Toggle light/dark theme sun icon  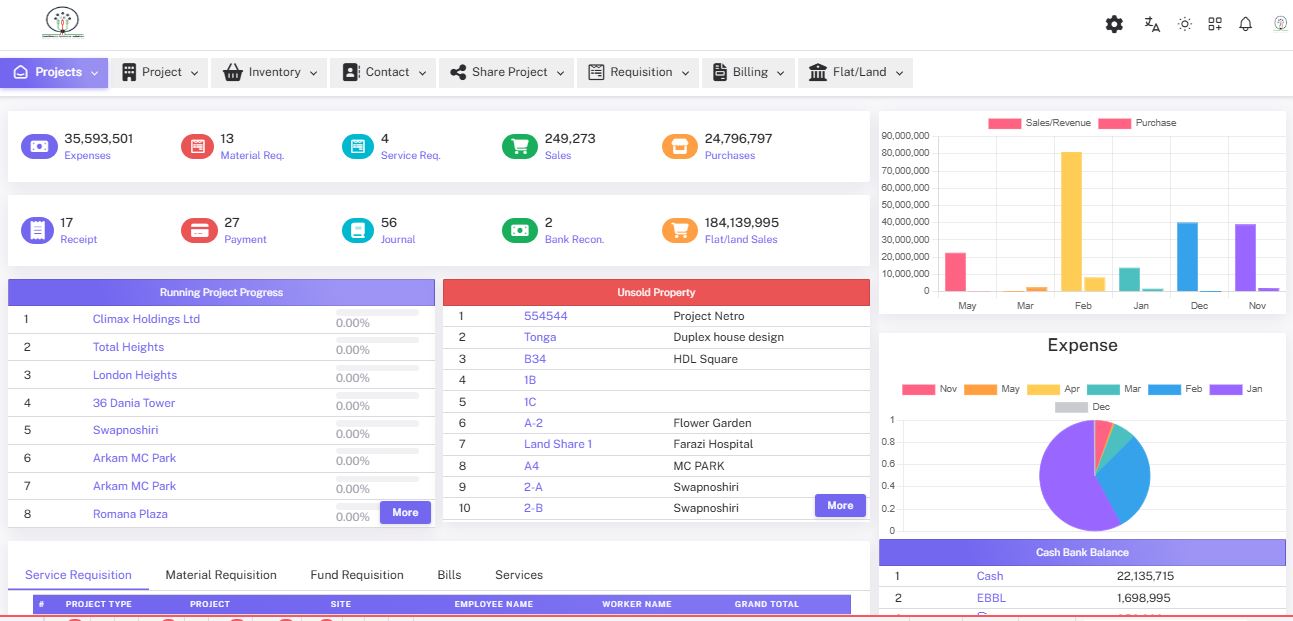point(1185,24)
